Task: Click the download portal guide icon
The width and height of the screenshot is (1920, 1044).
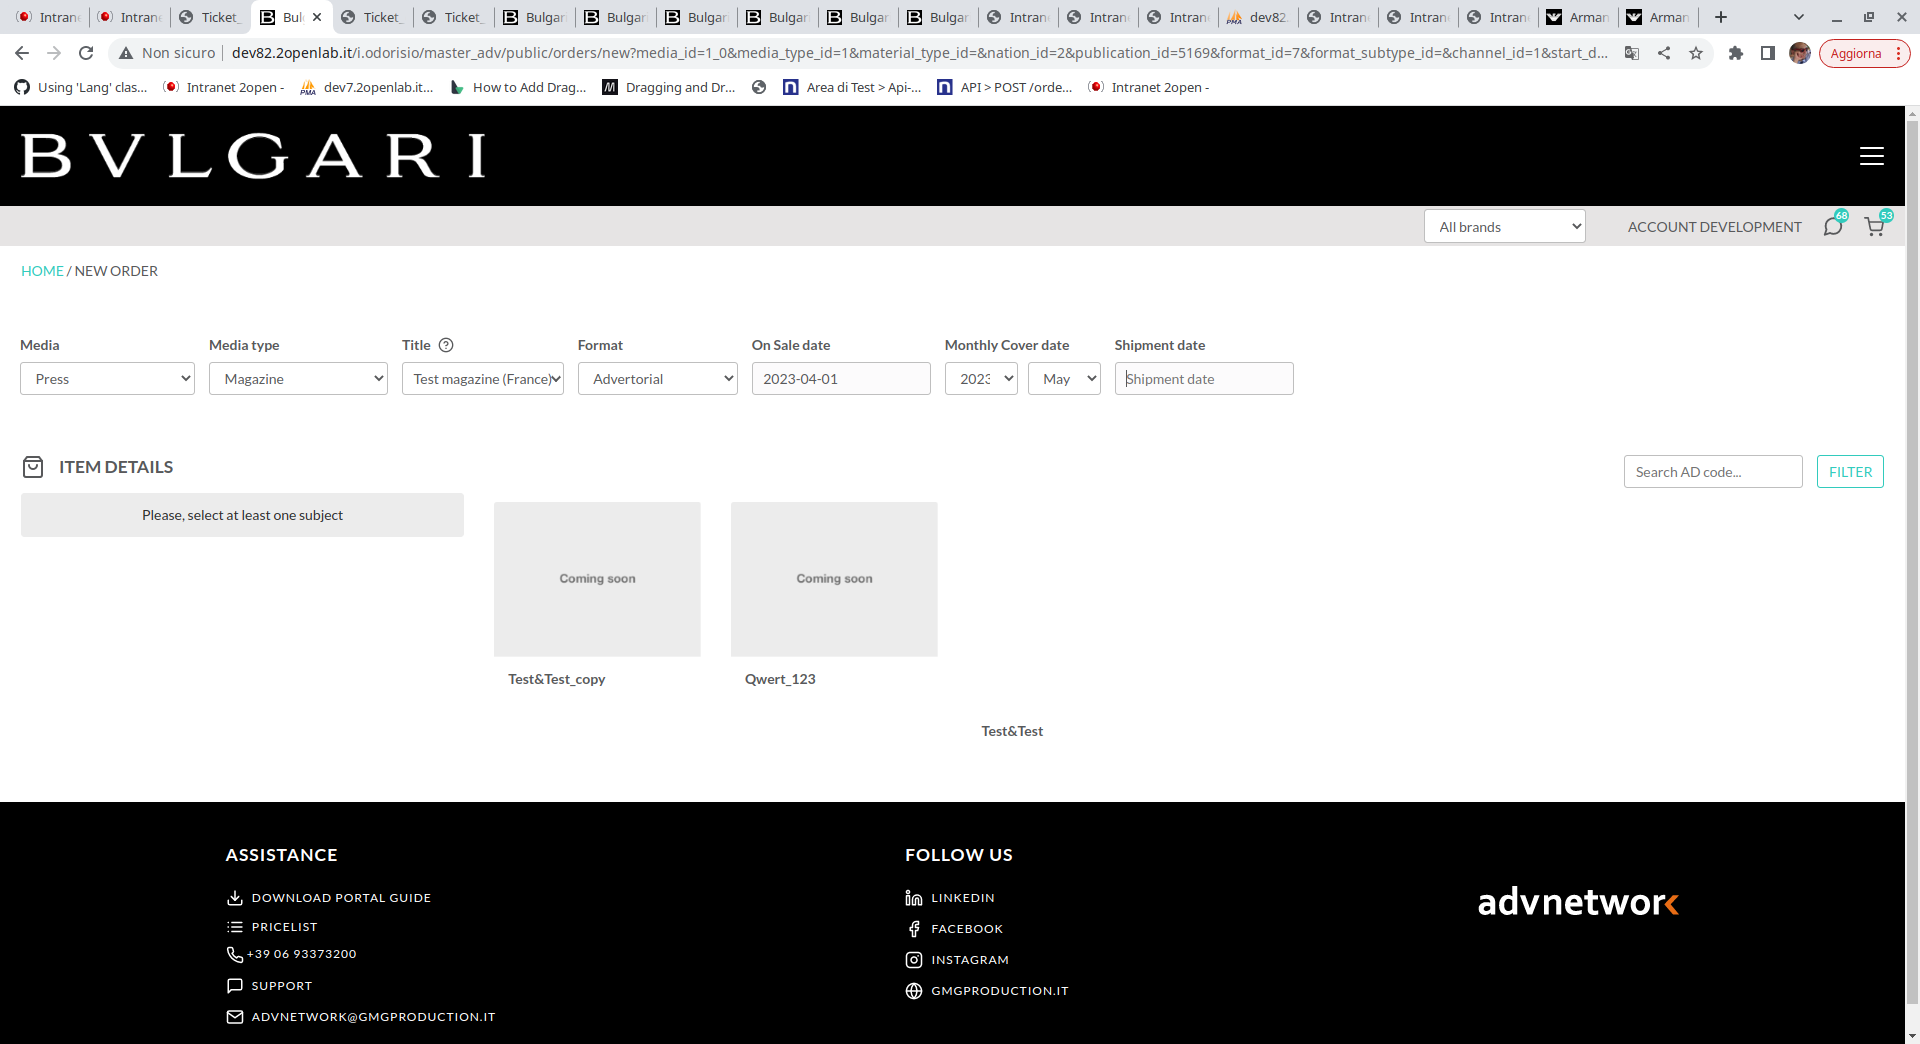Action: tap(235, 898)
